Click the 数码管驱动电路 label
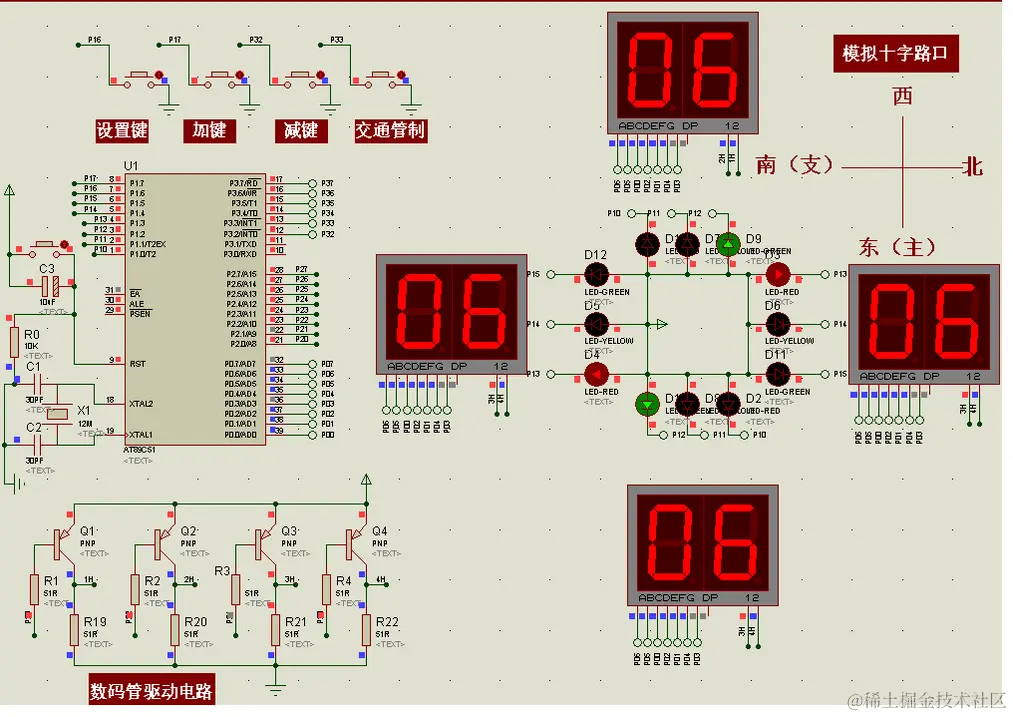Image resolution: width=1013 pixels, height=717 pixels. click(x=152, y=691)
